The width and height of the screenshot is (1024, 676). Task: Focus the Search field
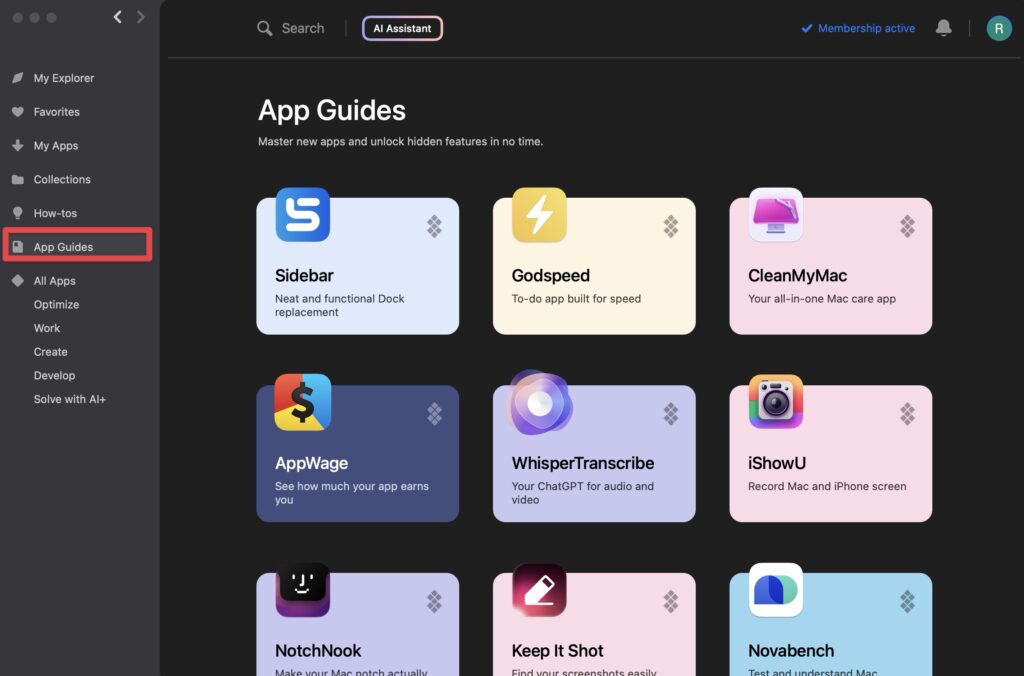tap(303, 28)
